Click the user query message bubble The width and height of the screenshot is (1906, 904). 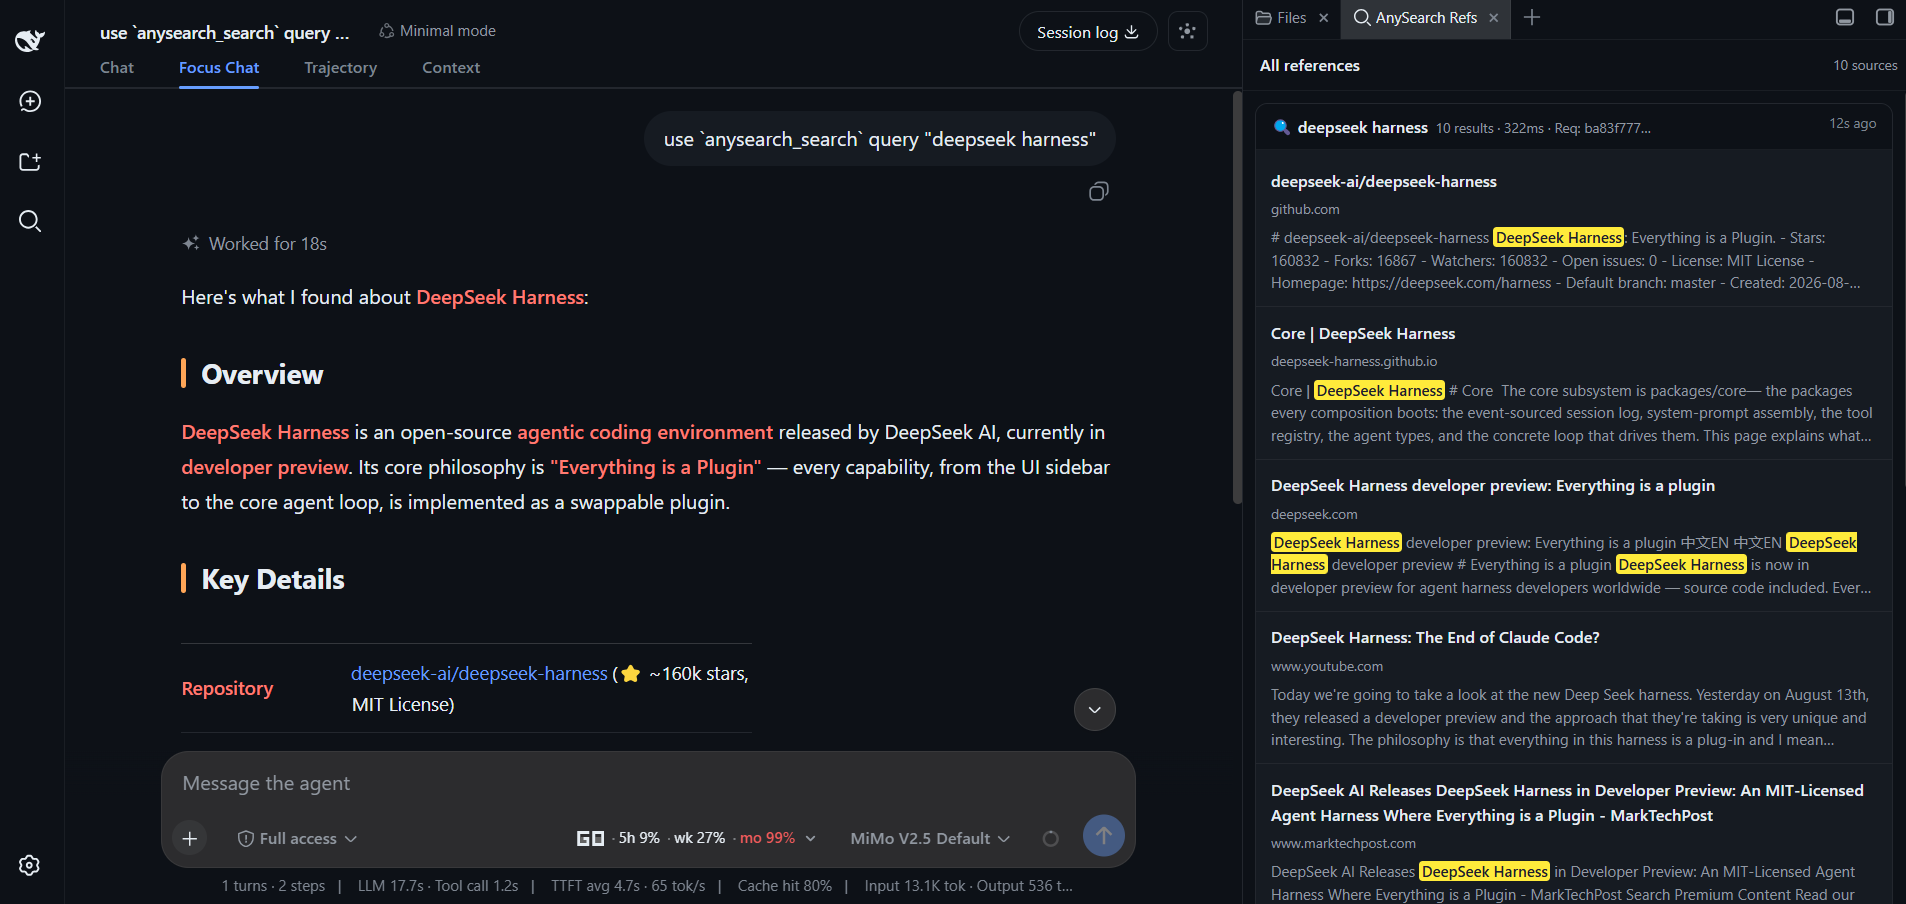tap(880, 139)
